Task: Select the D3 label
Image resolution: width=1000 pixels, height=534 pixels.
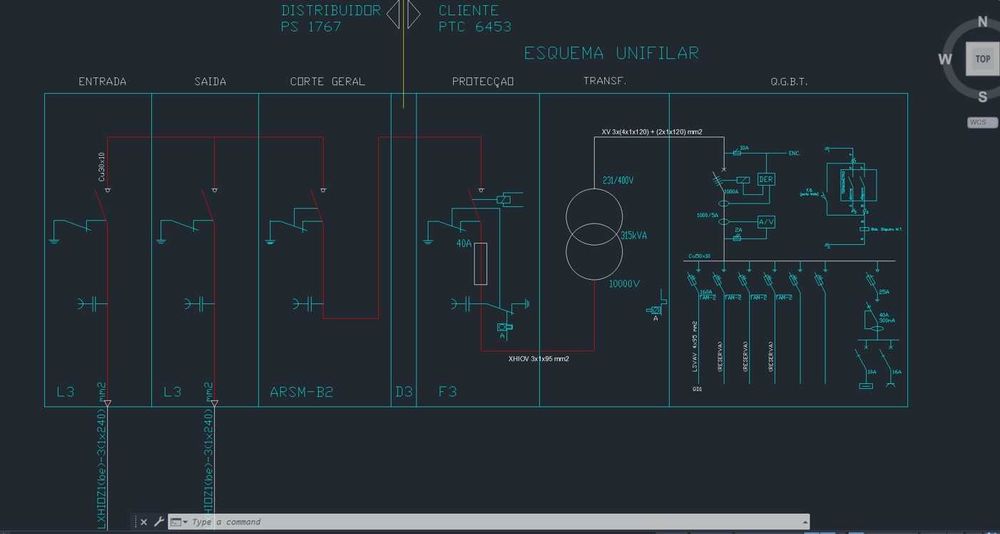Action: click(x=404, y=392)
